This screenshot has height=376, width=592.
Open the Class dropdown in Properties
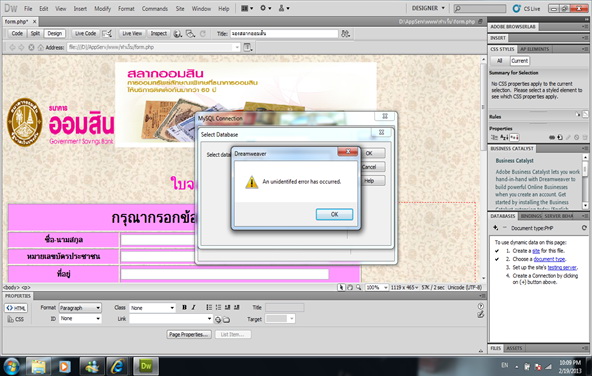pyautogui.click(x=153, y=308)
